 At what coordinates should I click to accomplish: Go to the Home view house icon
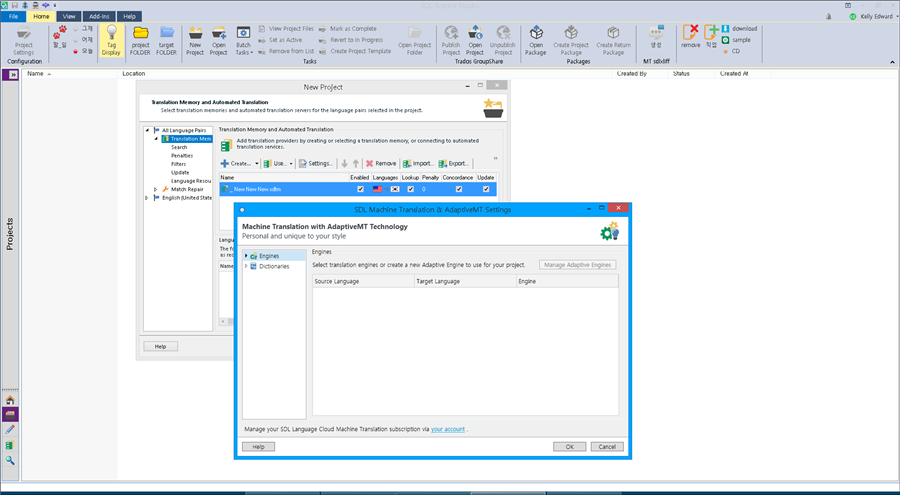coord(10,400)
